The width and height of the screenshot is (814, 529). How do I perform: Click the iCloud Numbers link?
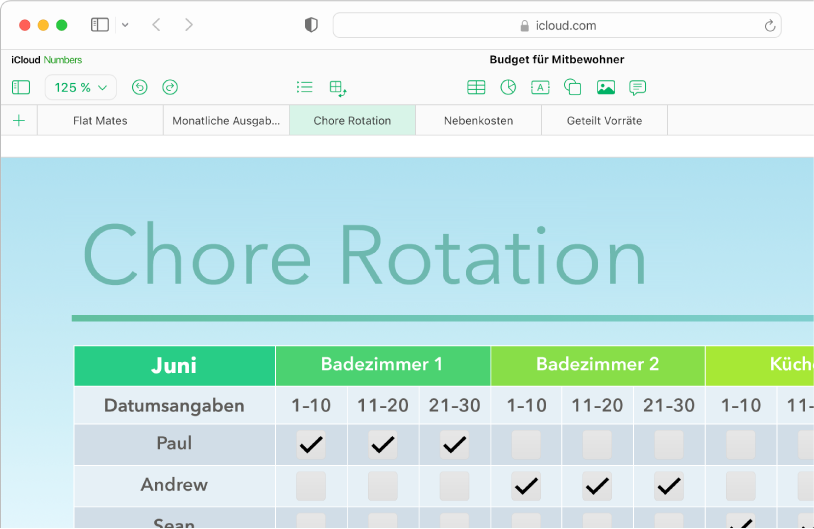[47, 60]
